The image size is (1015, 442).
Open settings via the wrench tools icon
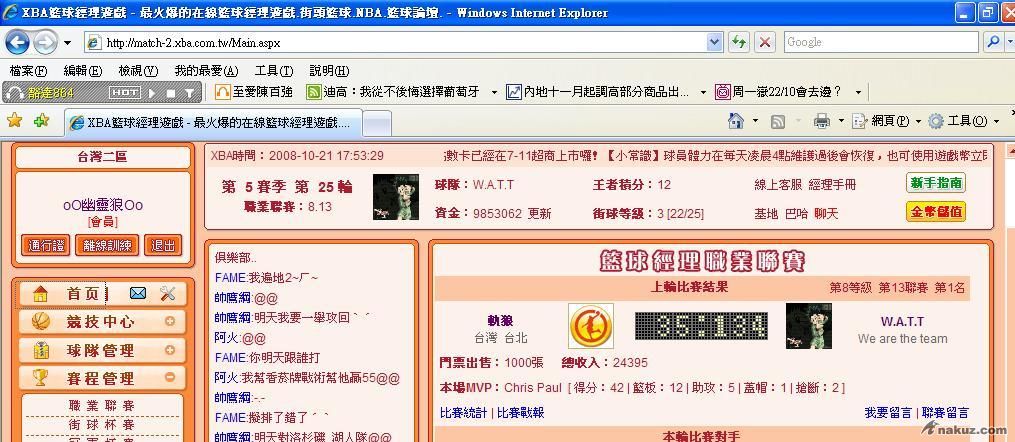pyautogui.click(x=168, y=294)
